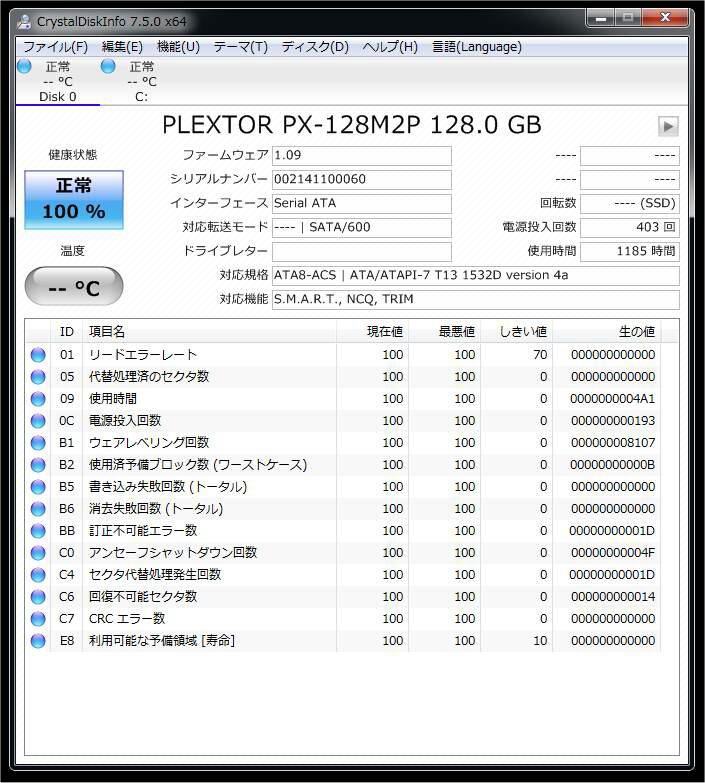Open the 機能(U) menu
The image size is (705, 783).
click(178, 47)
